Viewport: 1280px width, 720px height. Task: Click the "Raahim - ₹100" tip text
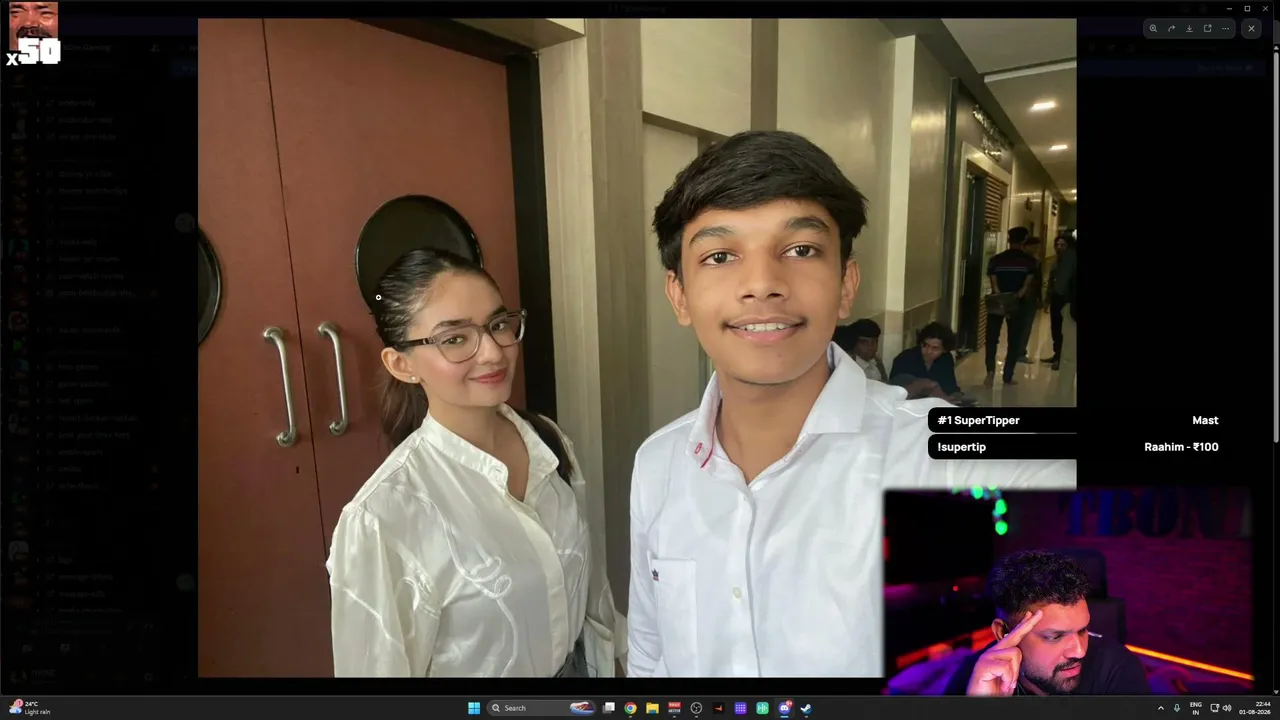(1181, 447)
